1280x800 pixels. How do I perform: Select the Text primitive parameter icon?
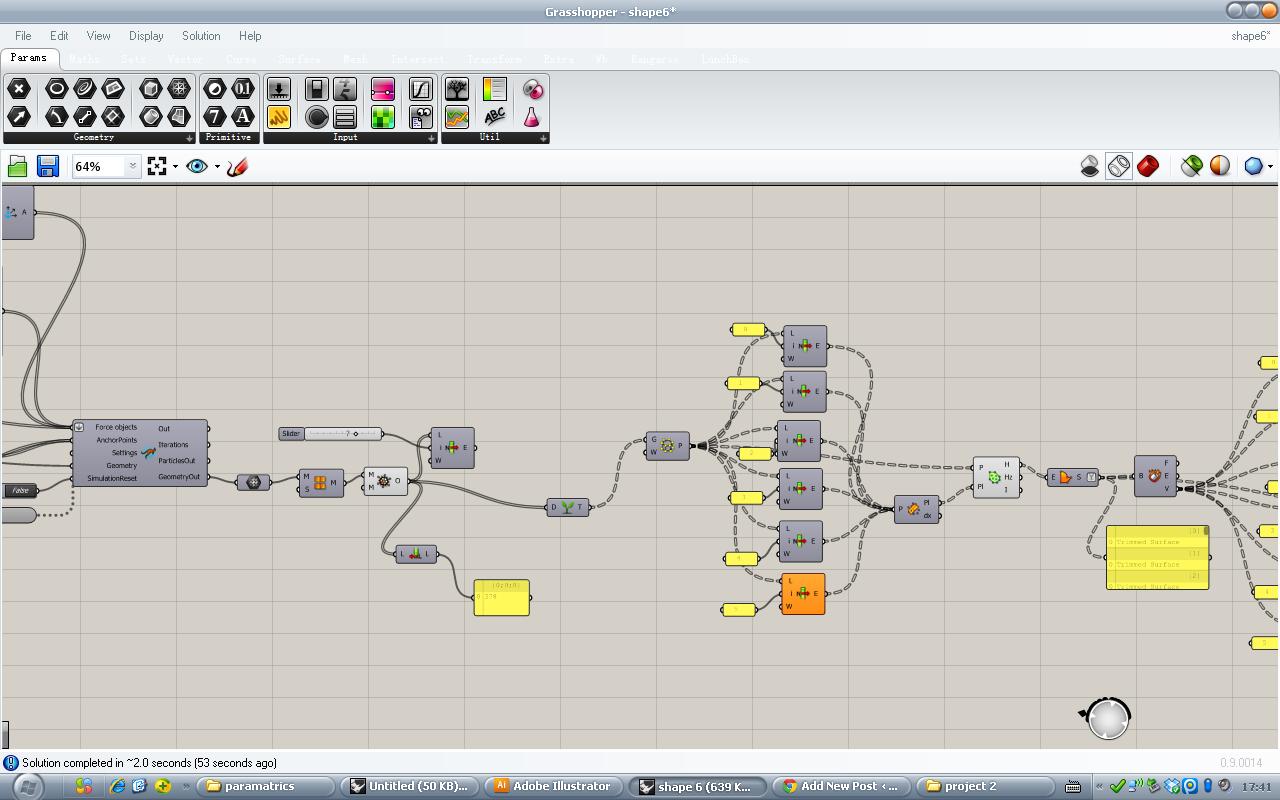pyautogui.click(x=243, y=117)
